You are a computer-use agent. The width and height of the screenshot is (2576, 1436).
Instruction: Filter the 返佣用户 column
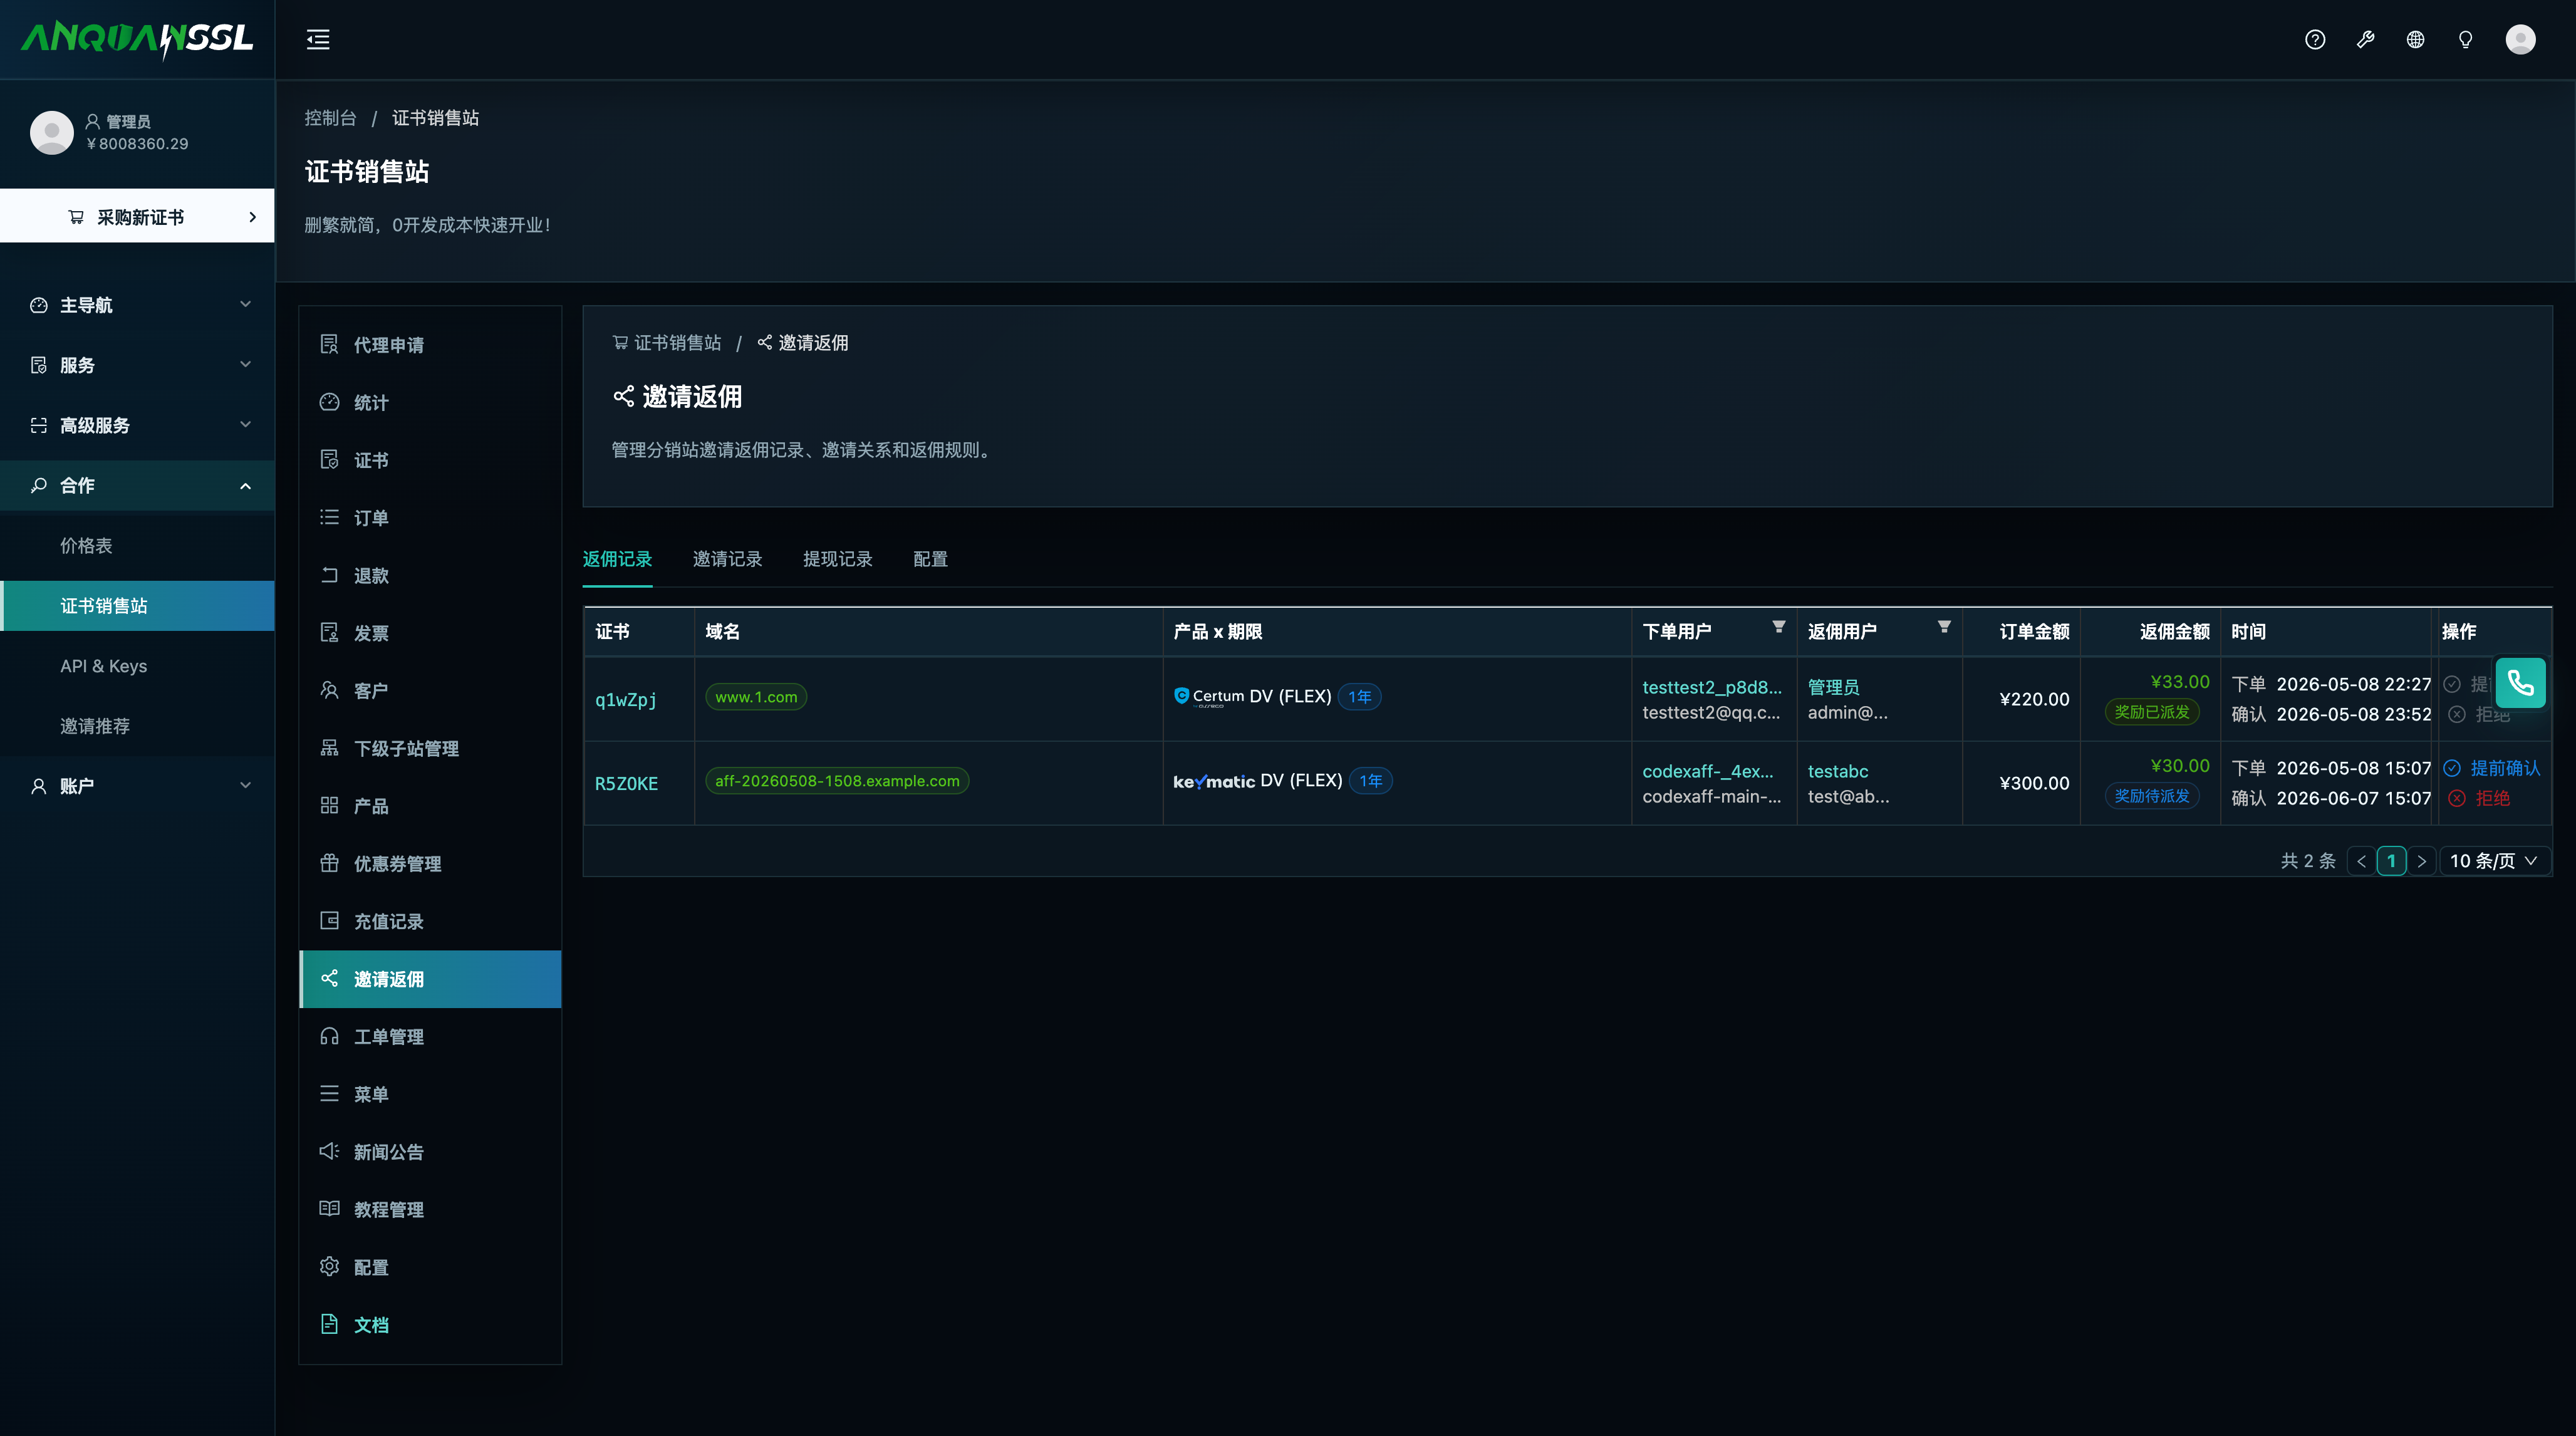[x=1944, y=627]
